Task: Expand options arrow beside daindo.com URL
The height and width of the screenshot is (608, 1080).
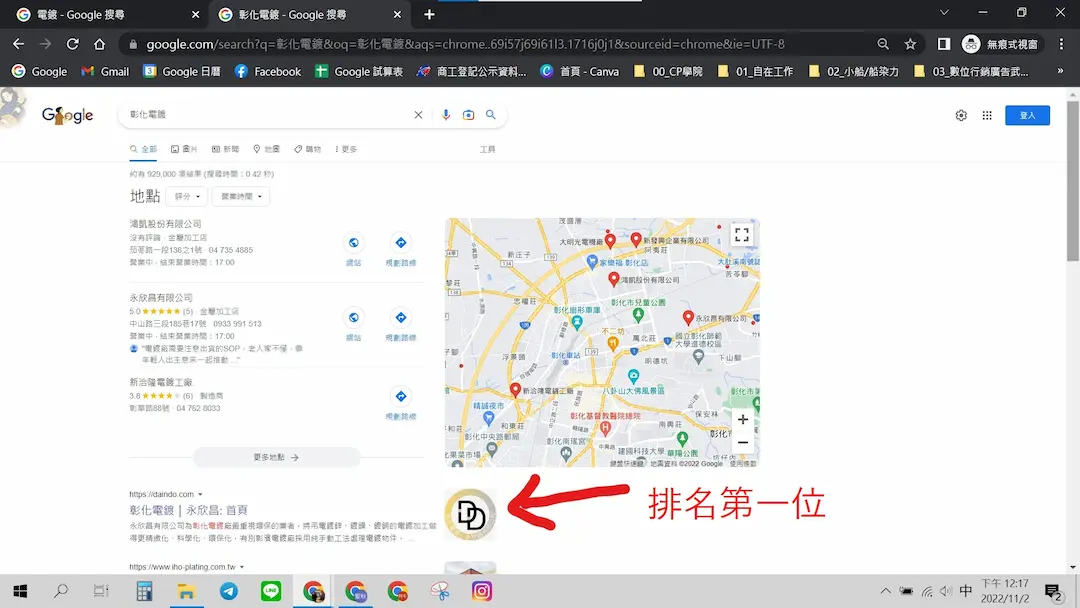Action: coord(200,494)
